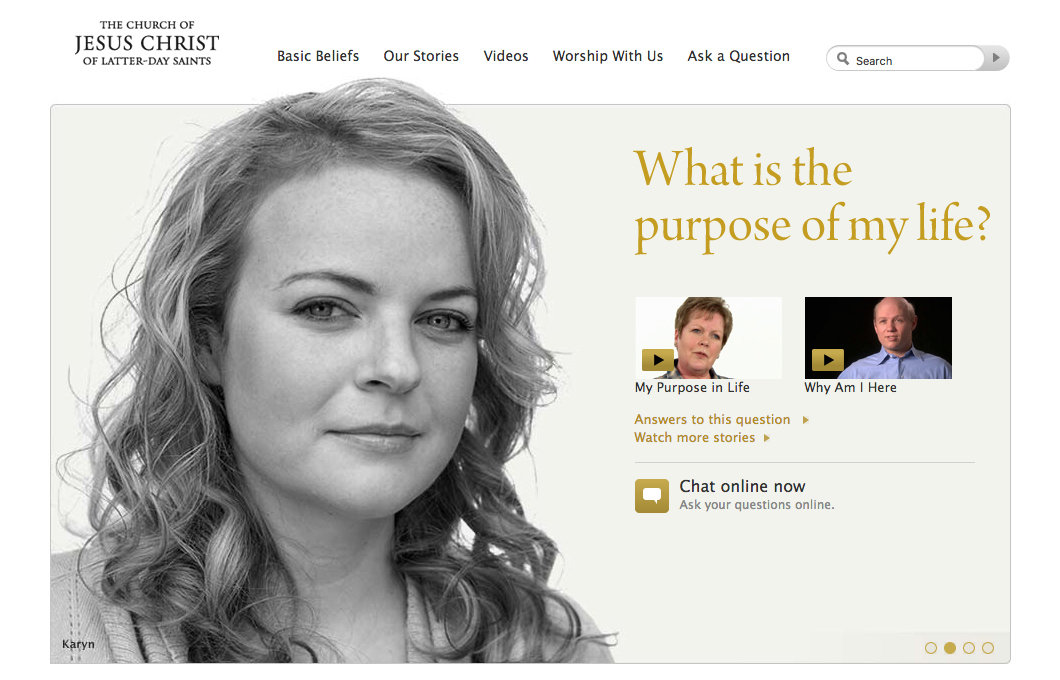Select the third carousel dot
Viewport: 1060px width, 680px height.
969,648
